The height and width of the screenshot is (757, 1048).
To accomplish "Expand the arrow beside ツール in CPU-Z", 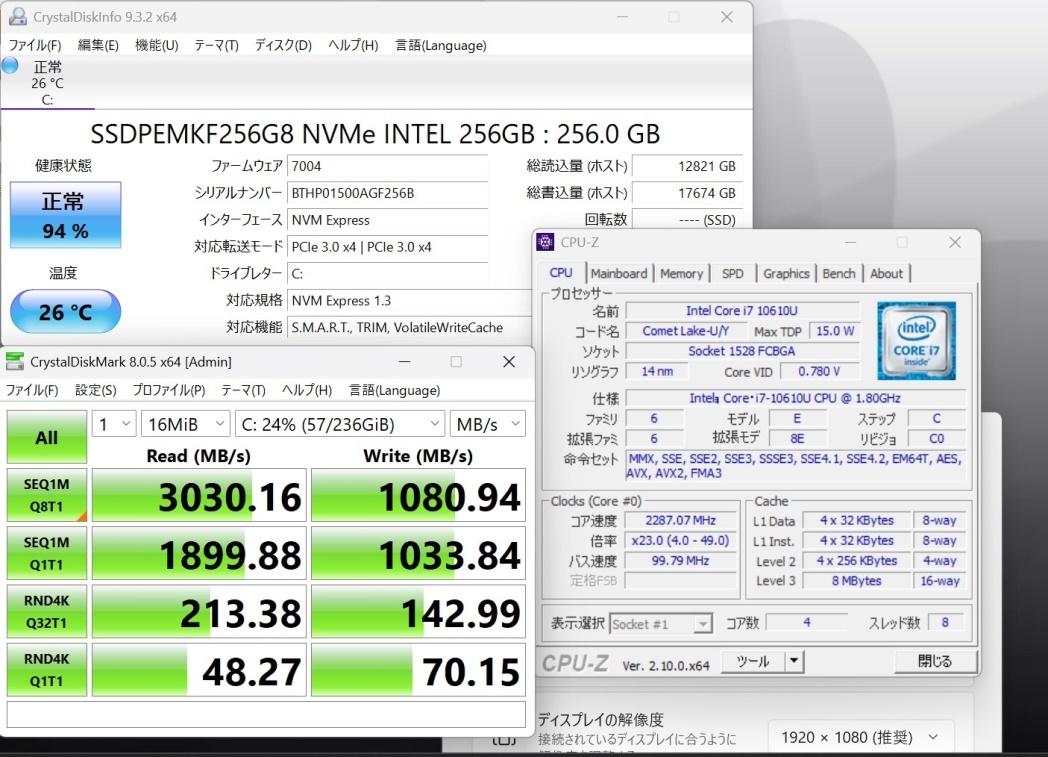I will click(x=794, y=661).
